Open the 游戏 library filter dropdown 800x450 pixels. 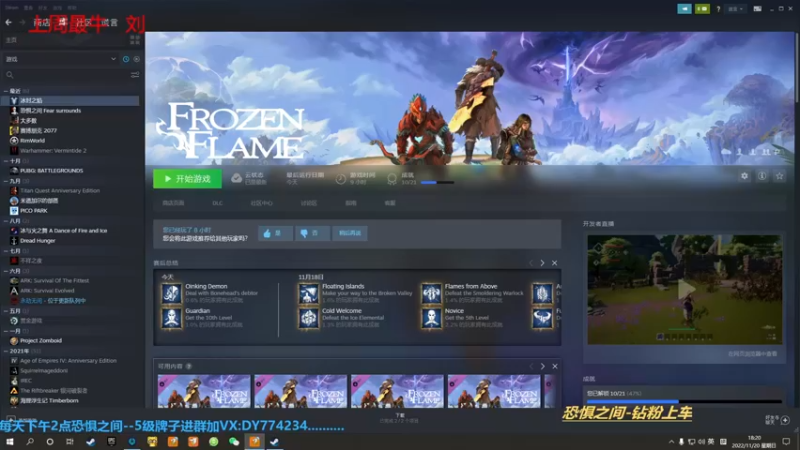(x=61, y=59)
